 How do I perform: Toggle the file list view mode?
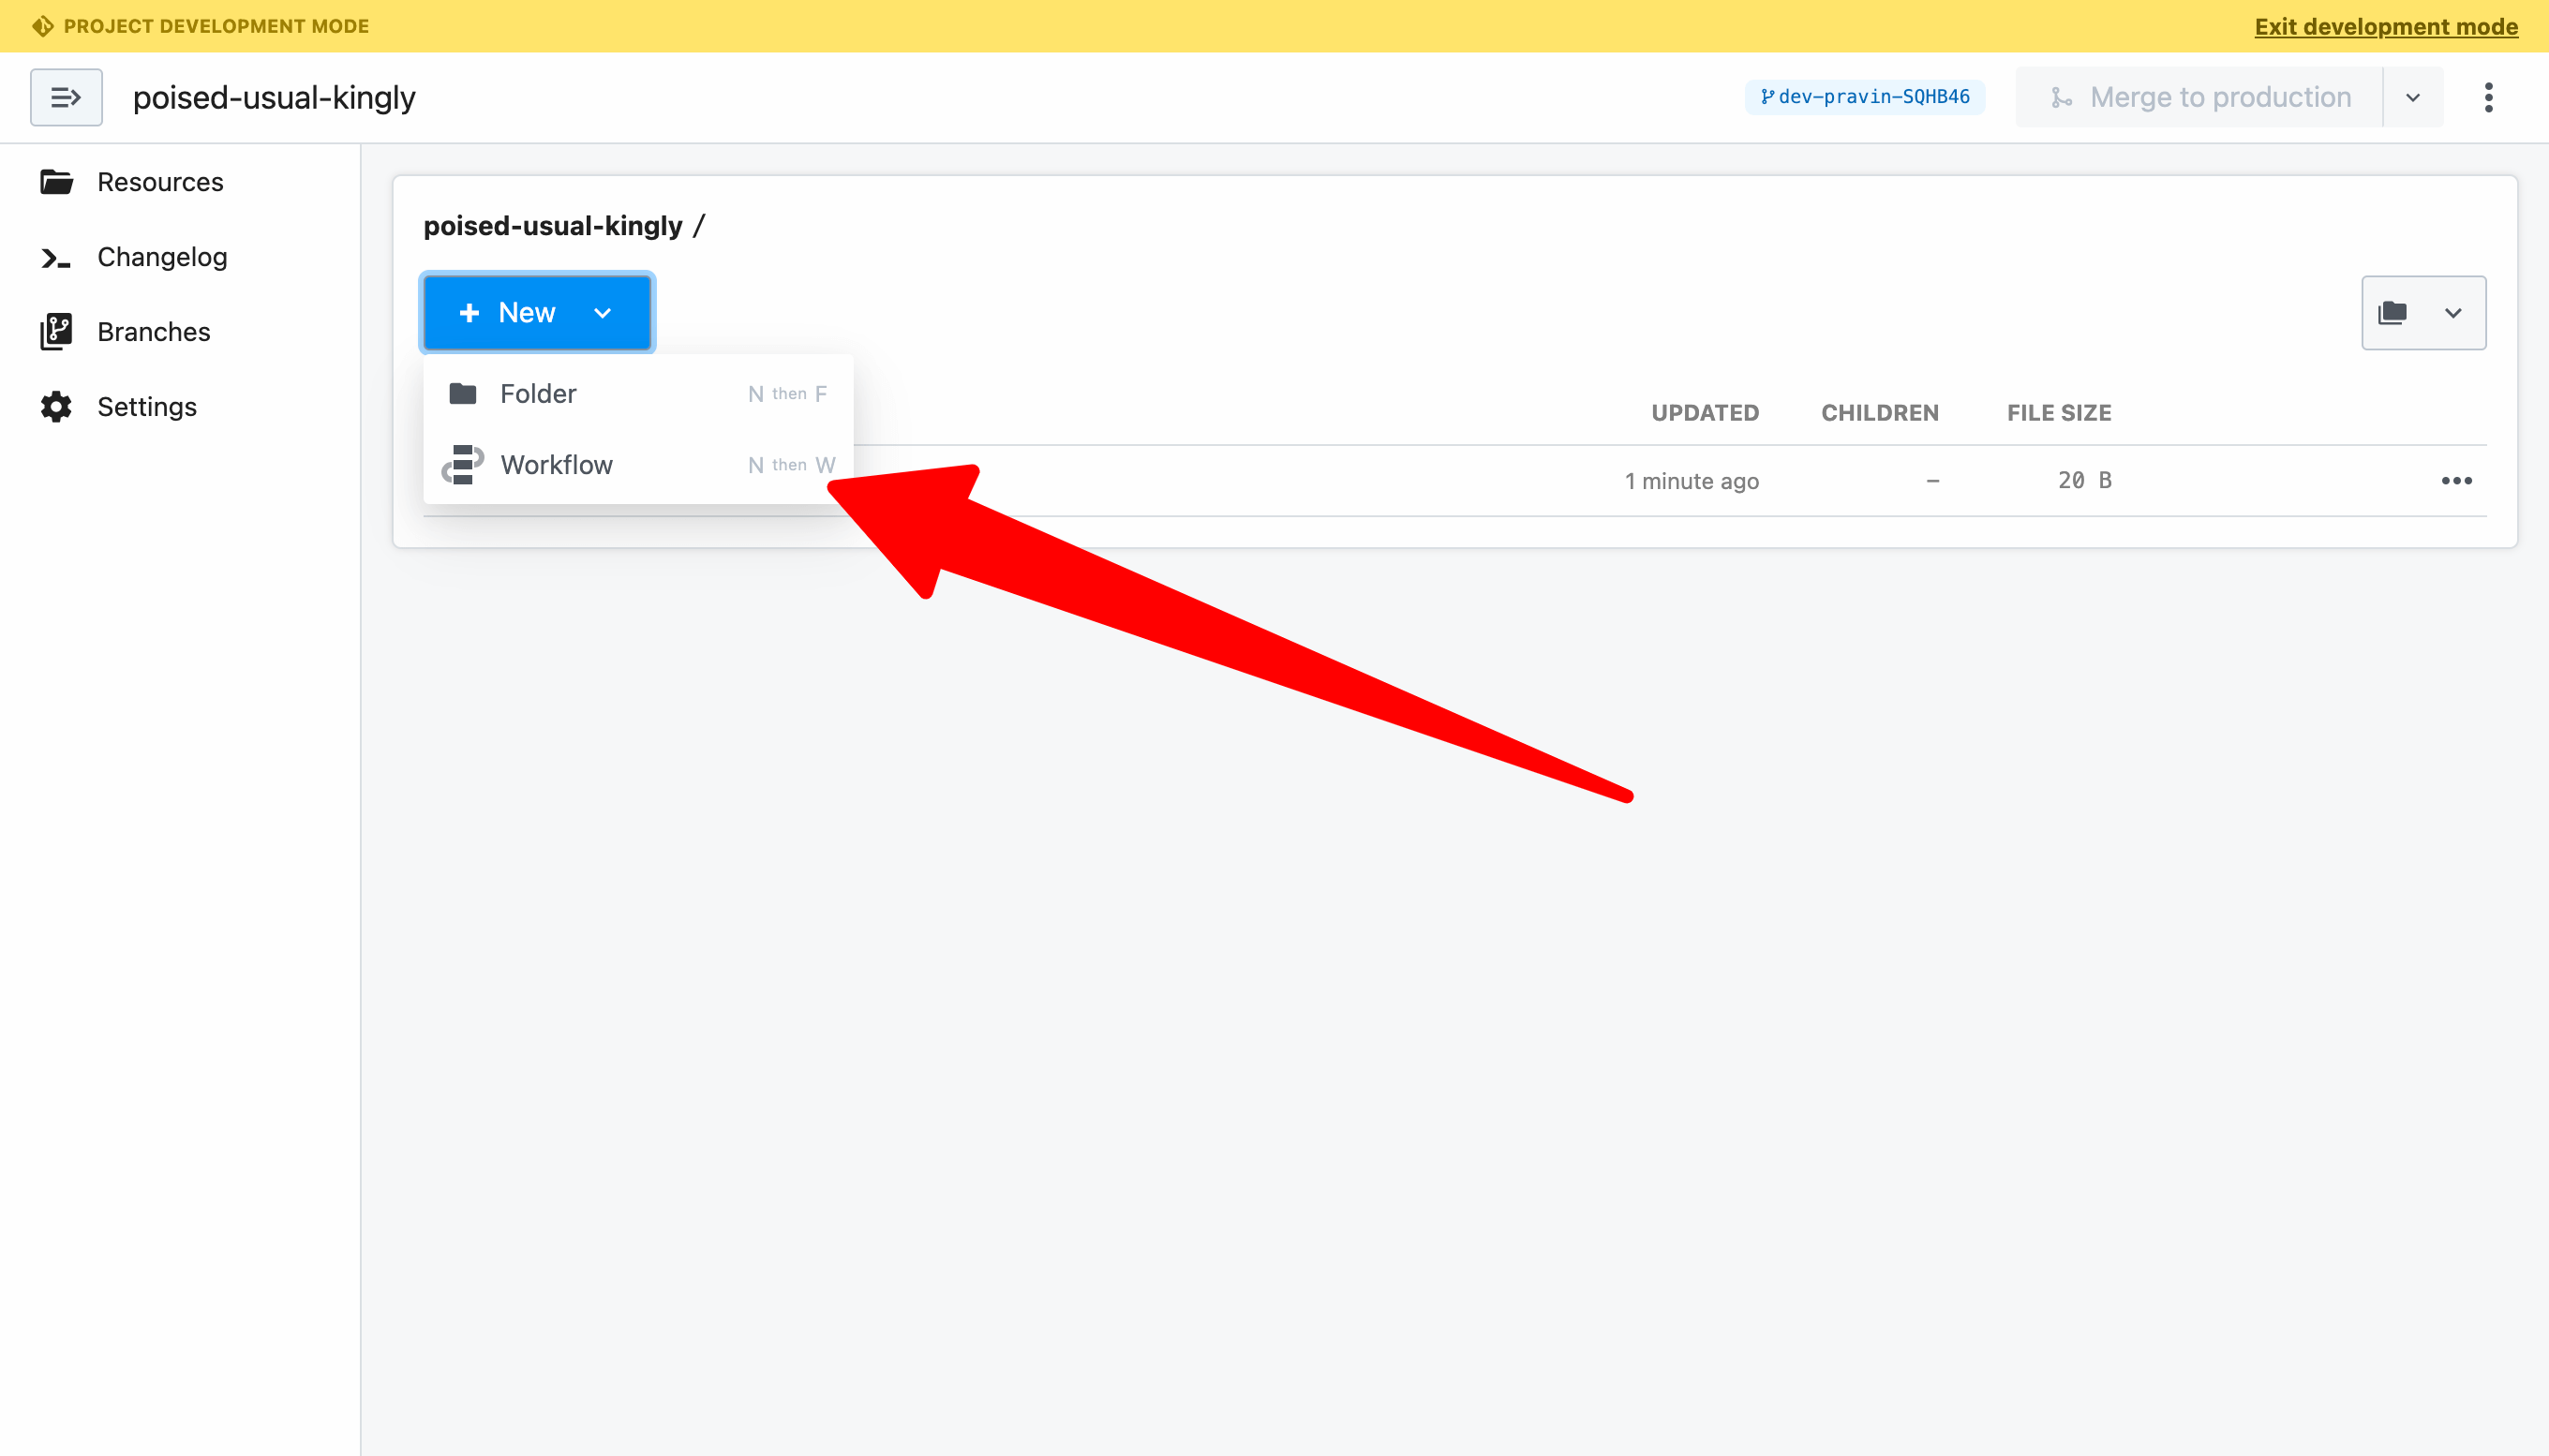click(2422, 311)
